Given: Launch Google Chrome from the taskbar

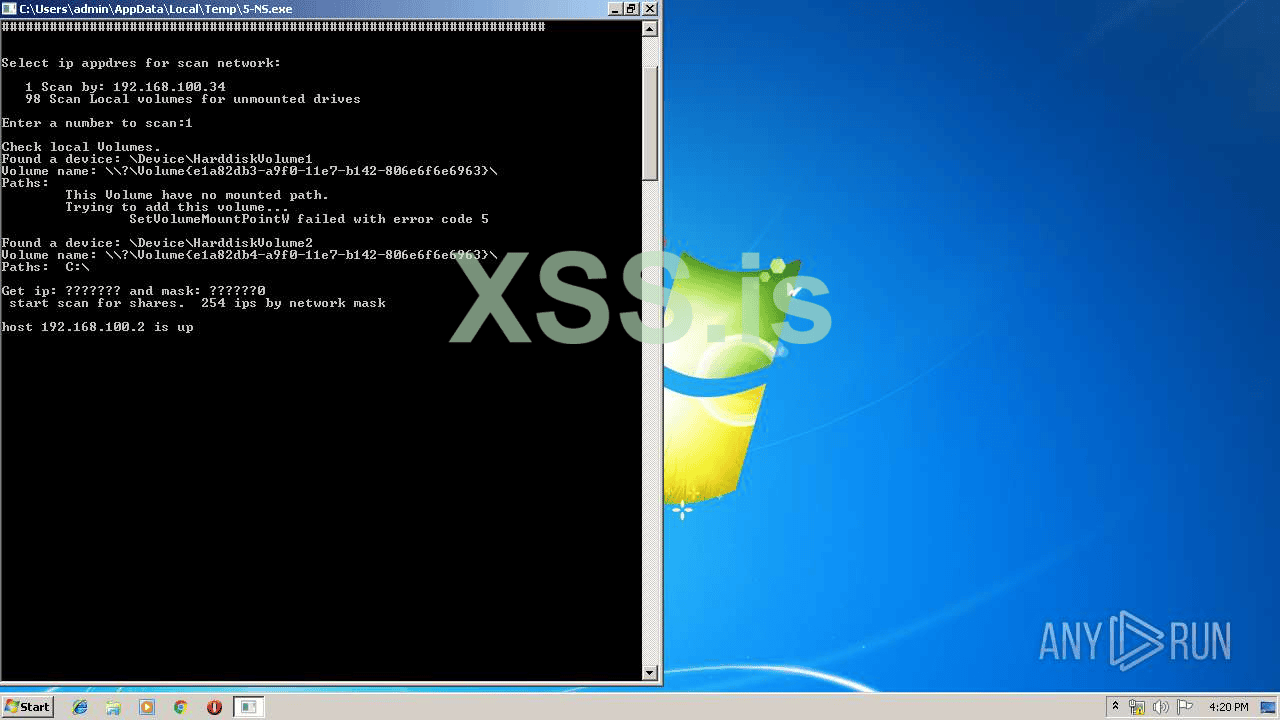Looking at the screenshot, I should (x=180, y=707).
